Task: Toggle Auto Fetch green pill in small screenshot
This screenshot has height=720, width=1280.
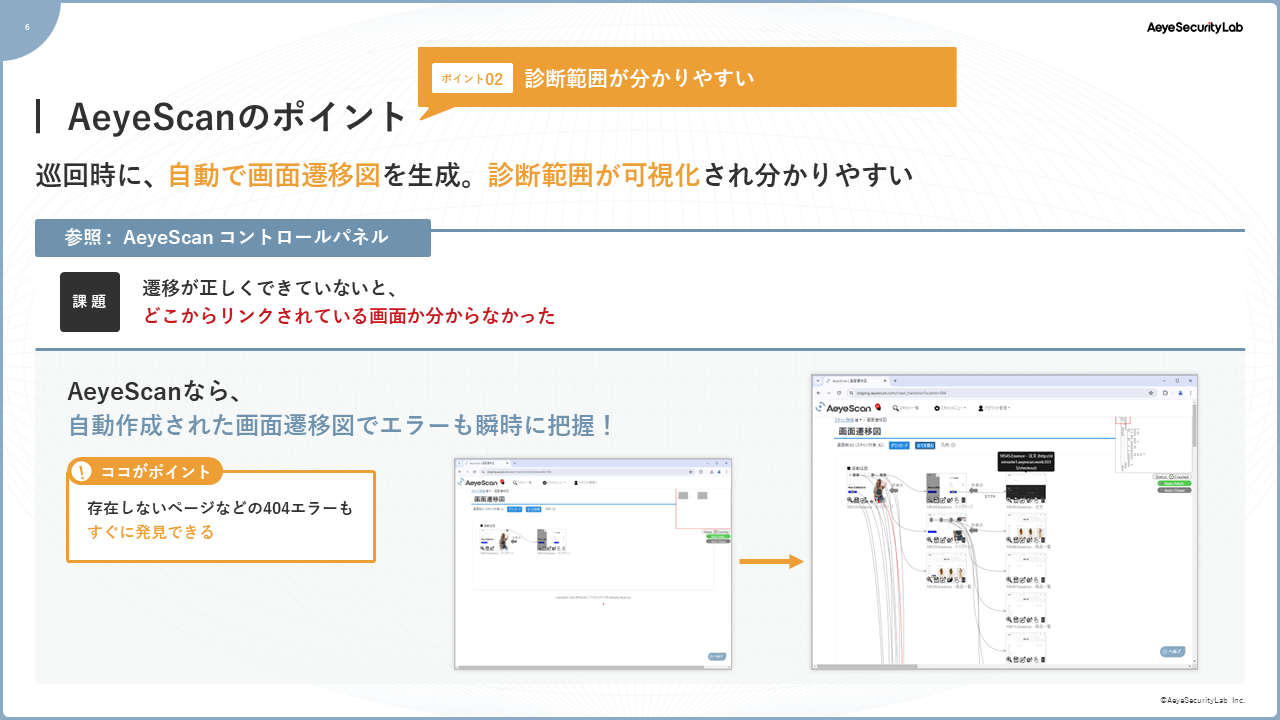Action: coord(718,537)
